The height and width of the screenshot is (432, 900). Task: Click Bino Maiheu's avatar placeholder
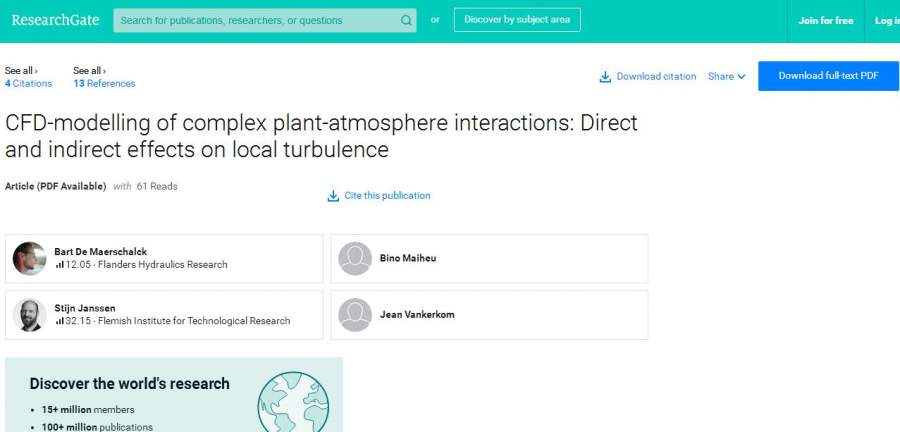pyautogui.click(x=355, y=259)
